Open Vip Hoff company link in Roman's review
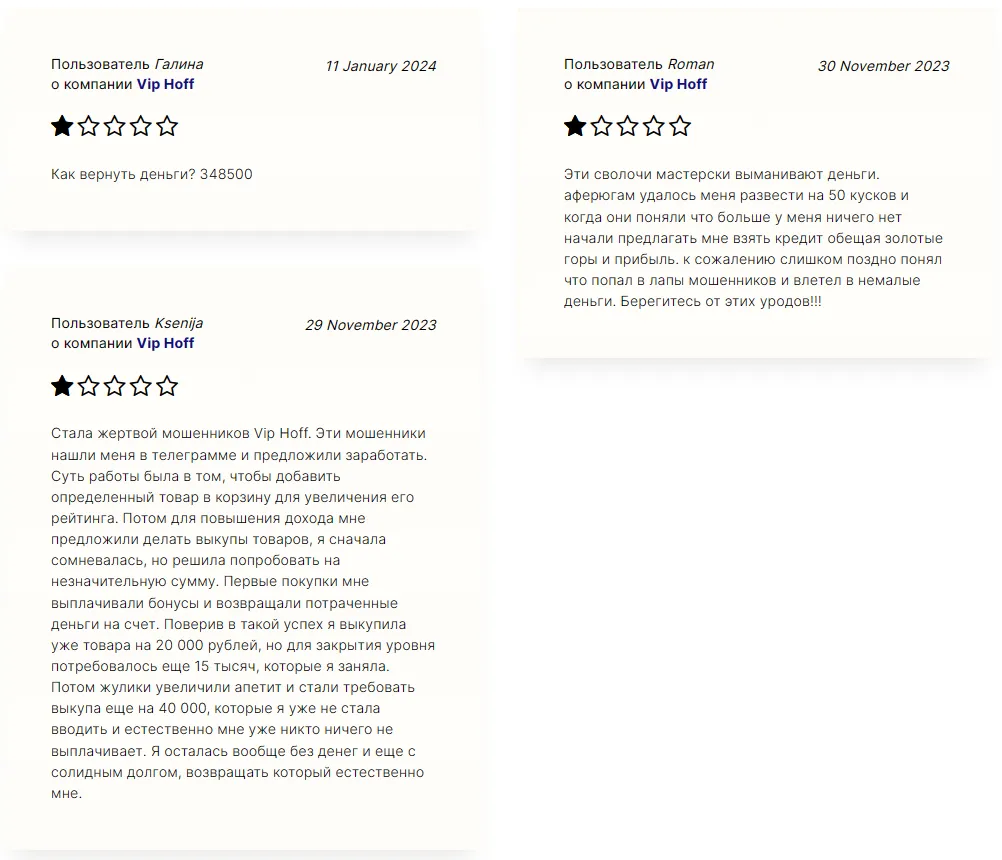This screenshot has height=860, width=1002. 678,84
